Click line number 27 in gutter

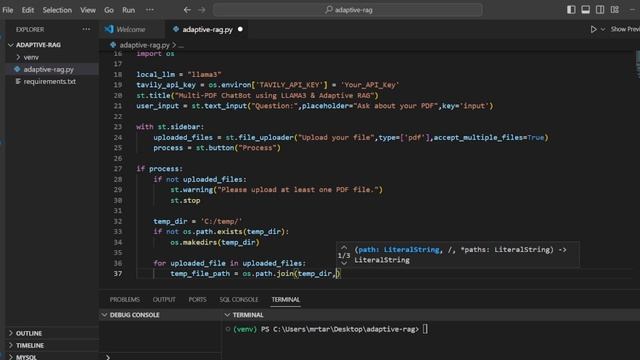click(x=118, y=169)
